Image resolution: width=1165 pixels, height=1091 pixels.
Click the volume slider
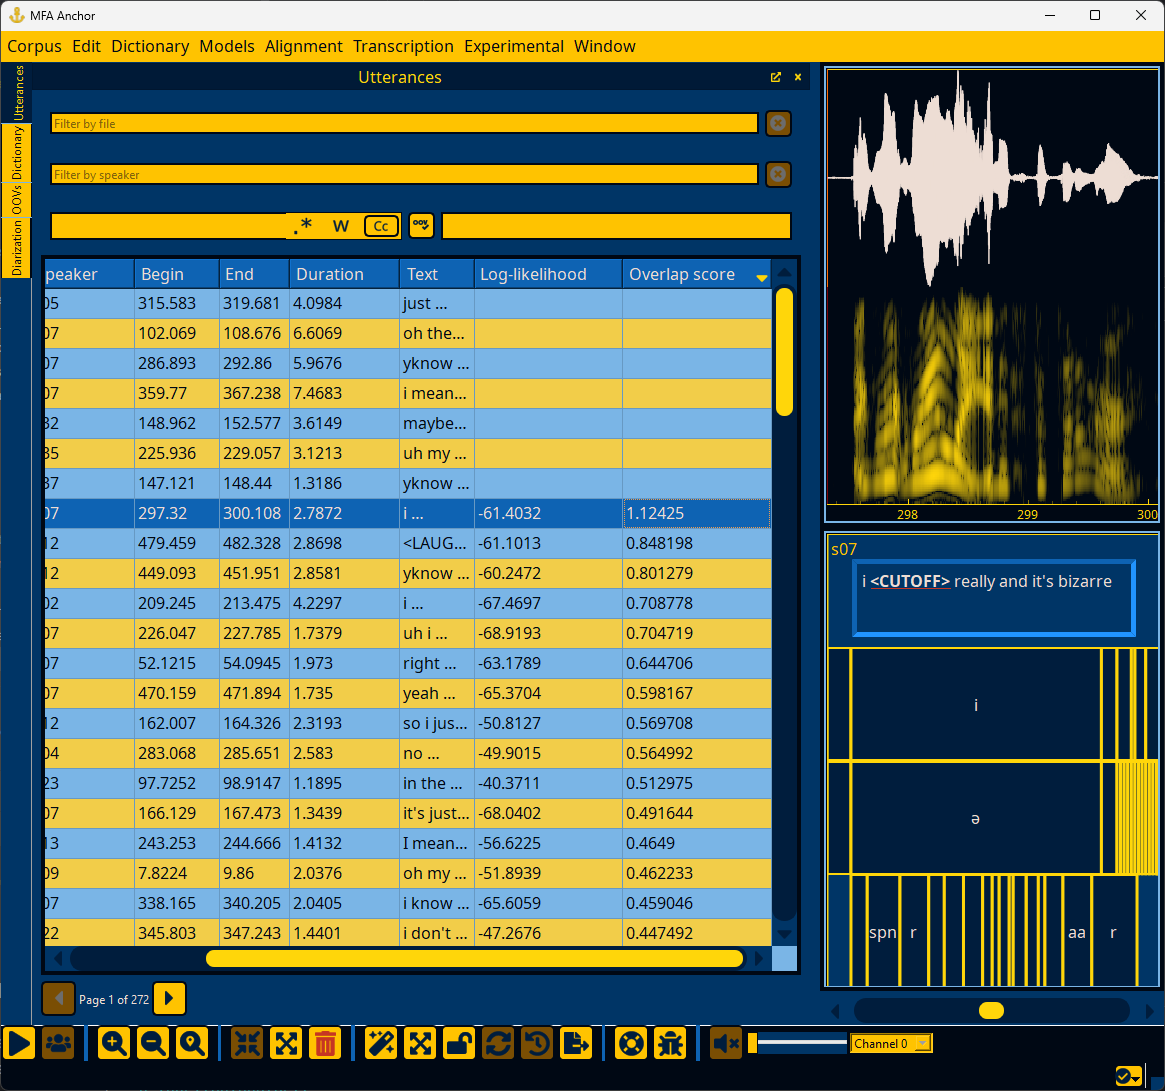(x=798, y=1043)
